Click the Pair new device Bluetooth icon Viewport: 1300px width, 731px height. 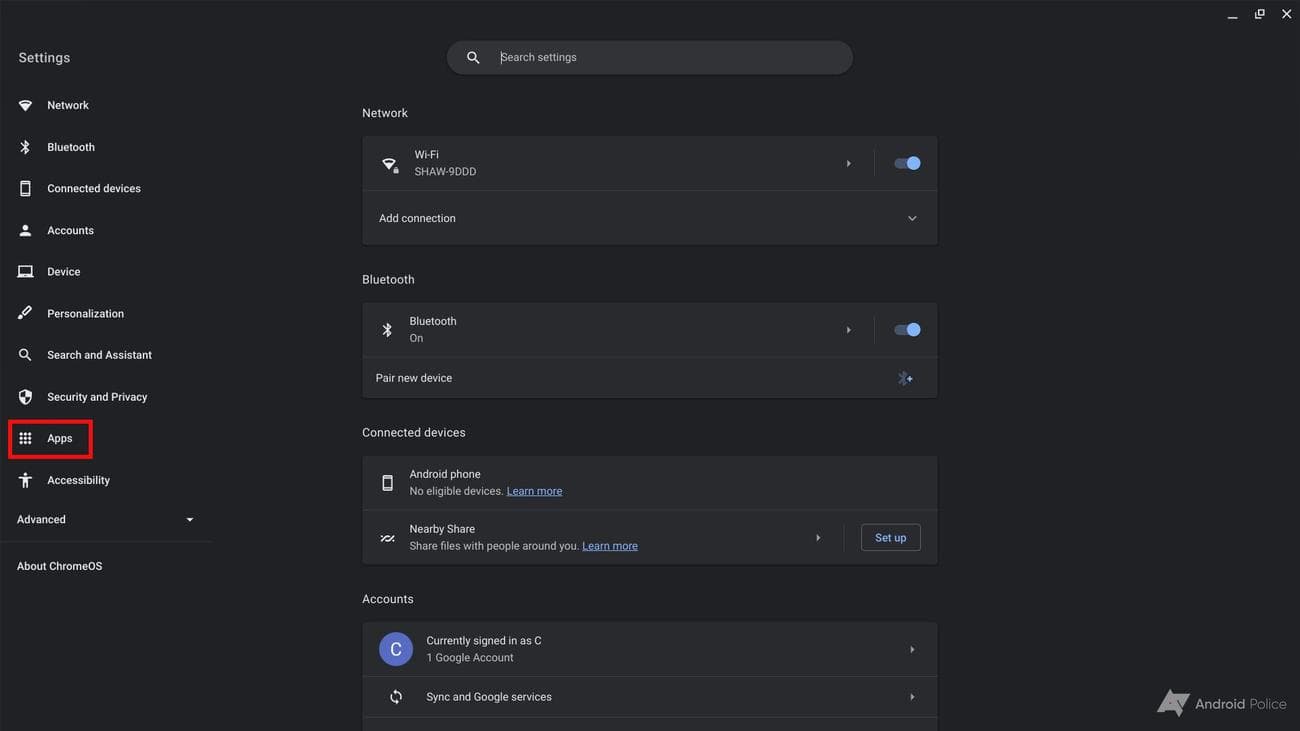(x=905, y=378)
